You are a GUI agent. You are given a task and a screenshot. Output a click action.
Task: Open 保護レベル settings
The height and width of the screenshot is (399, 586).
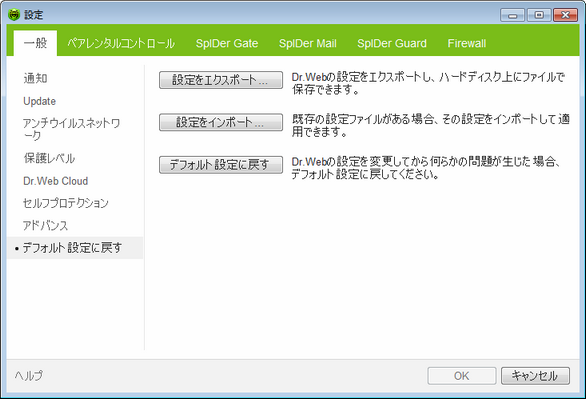click(x=49, y=158)
